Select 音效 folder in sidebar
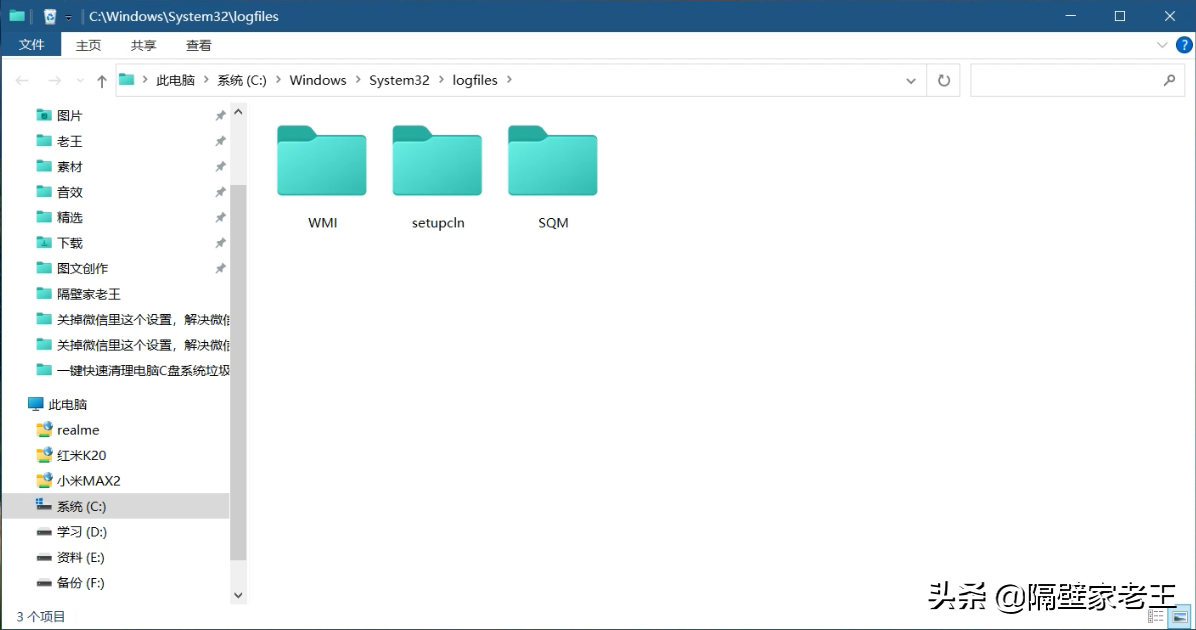 [69, 192]
